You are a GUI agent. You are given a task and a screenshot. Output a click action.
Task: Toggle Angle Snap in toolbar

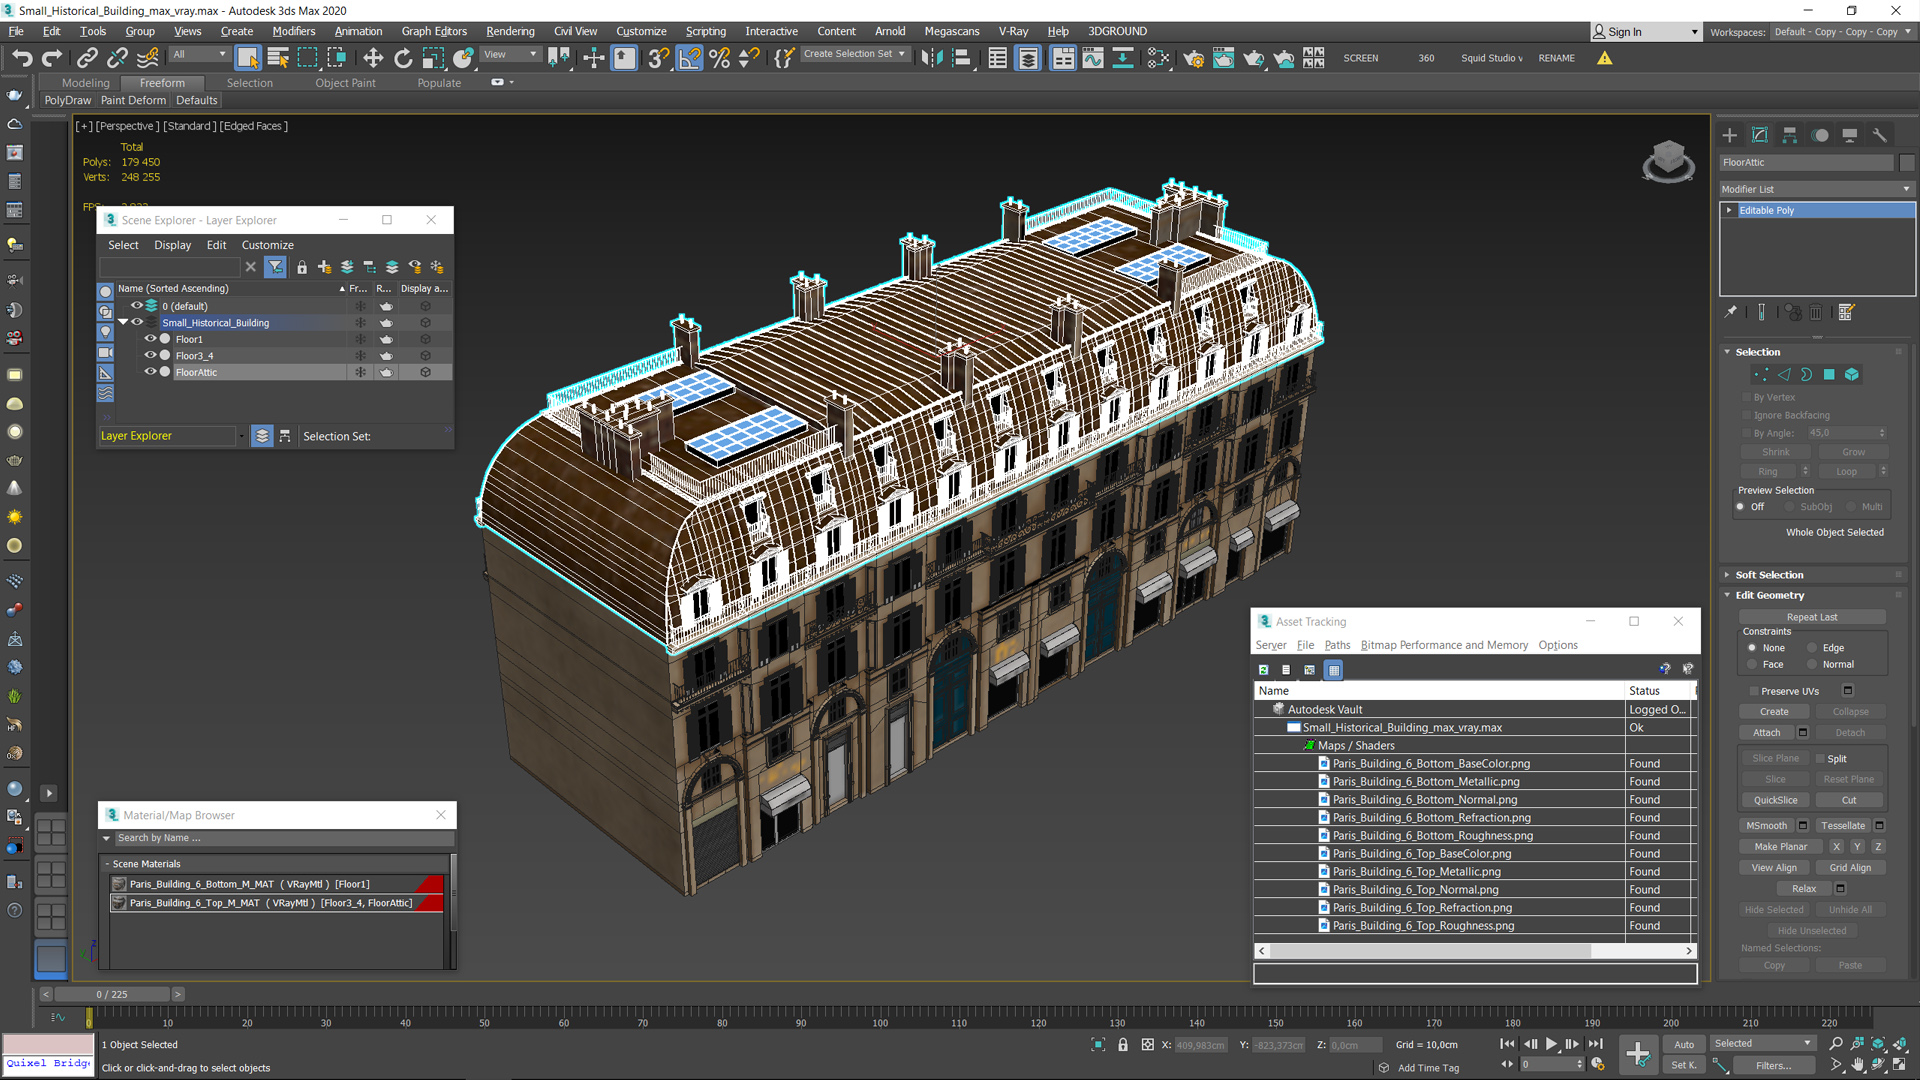(689, 58)
